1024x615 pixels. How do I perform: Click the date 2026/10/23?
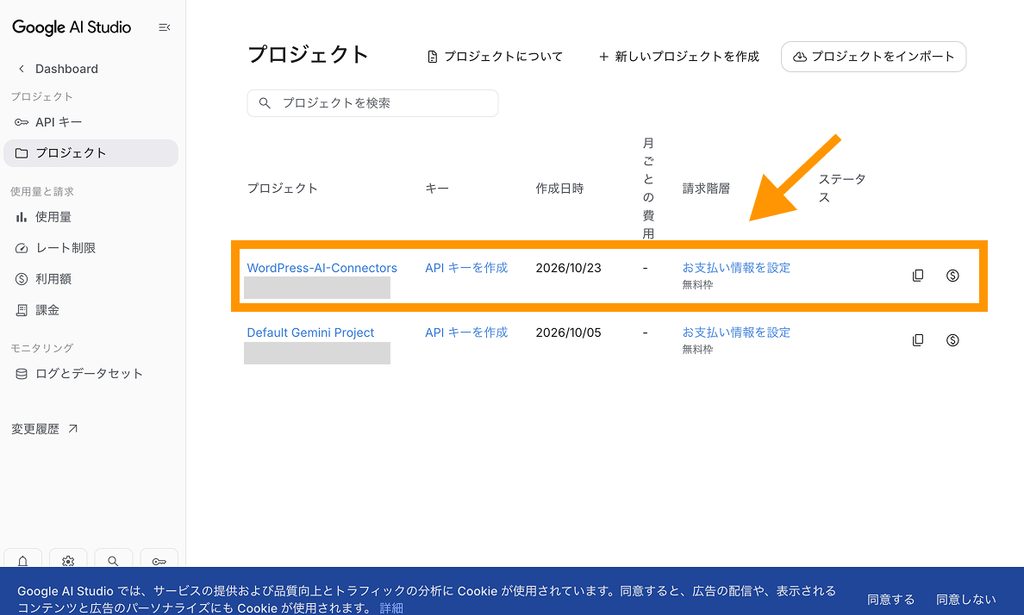(568, 268)
